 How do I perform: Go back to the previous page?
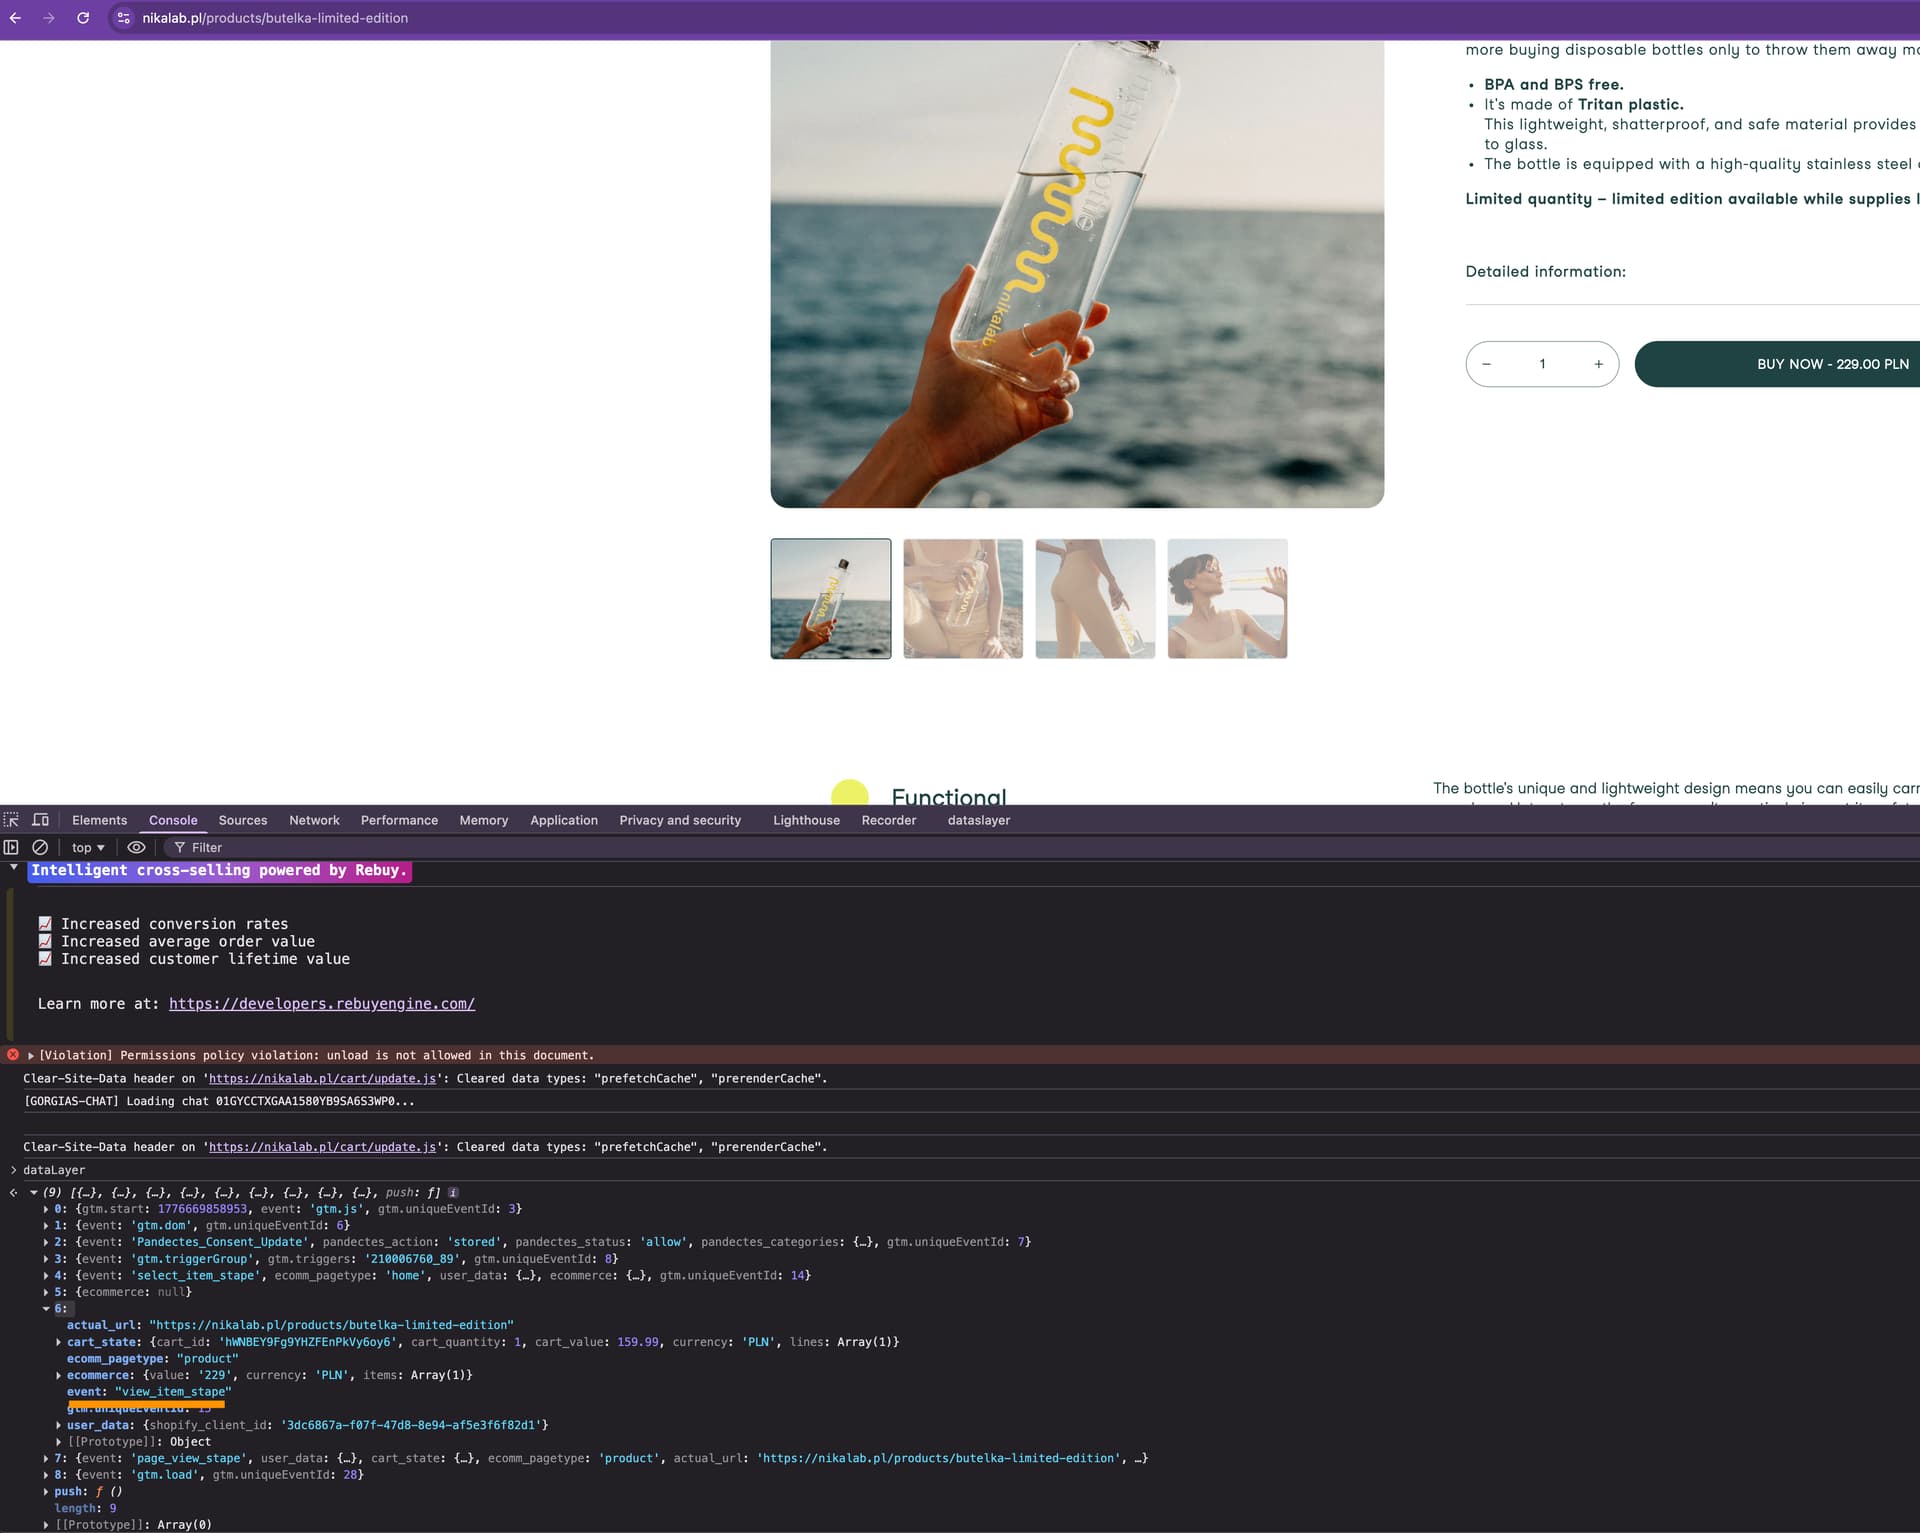15,18
